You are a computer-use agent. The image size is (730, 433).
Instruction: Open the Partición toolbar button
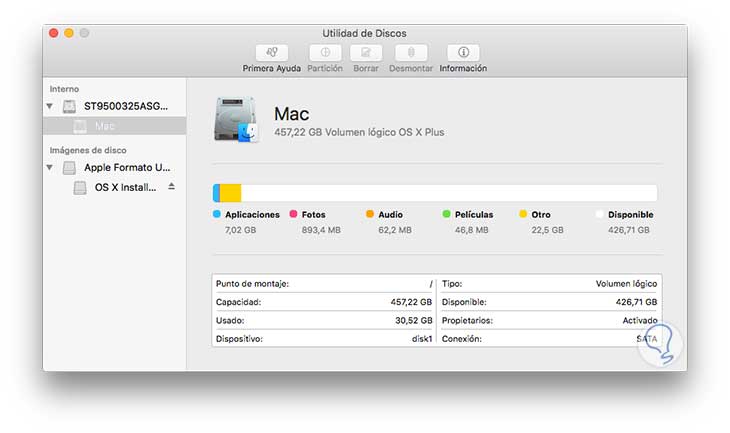(325, 53)
